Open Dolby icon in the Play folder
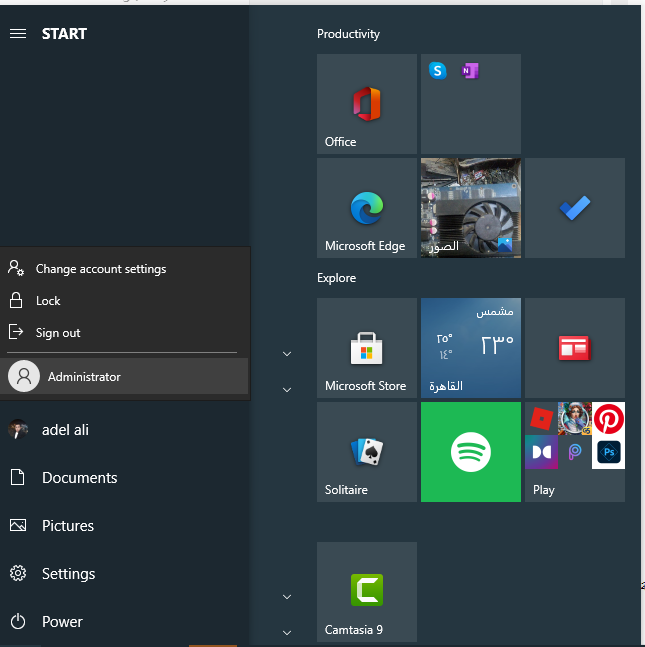This screenshot has width=645, height=647. click(541, 452)
